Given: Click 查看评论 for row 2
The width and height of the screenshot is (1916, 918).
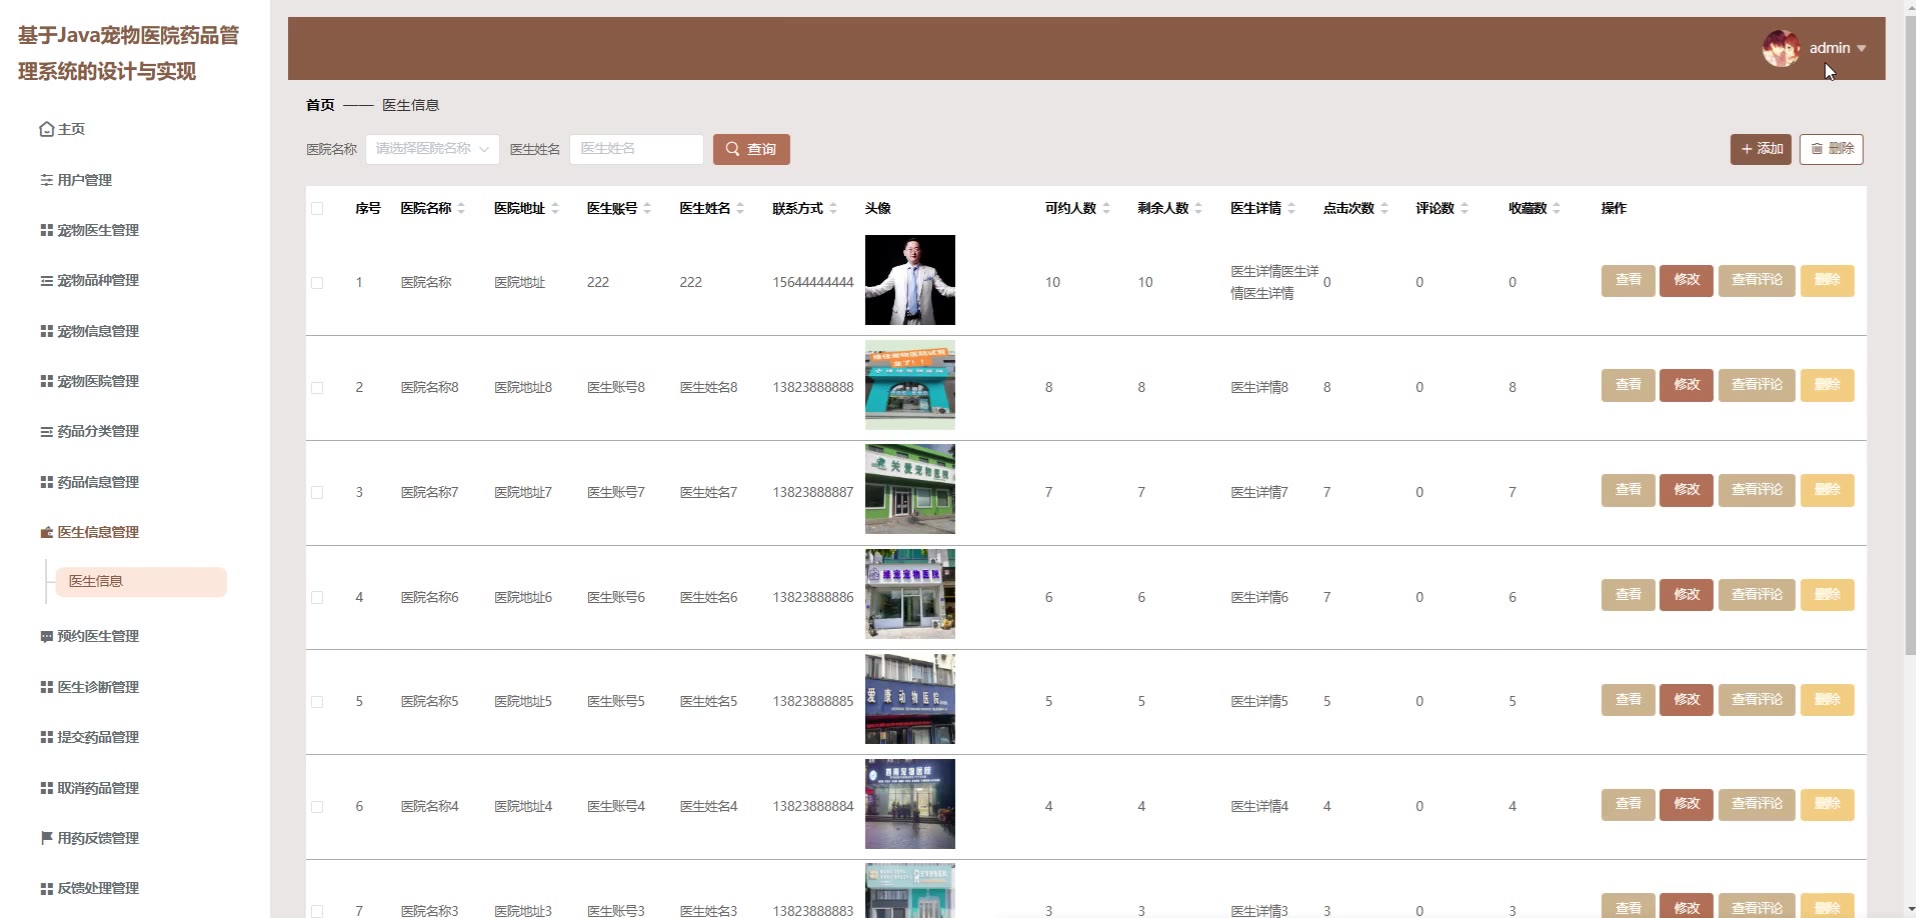Looking at the screenshot, I should pyautogui.click(x=1756, y=385).
